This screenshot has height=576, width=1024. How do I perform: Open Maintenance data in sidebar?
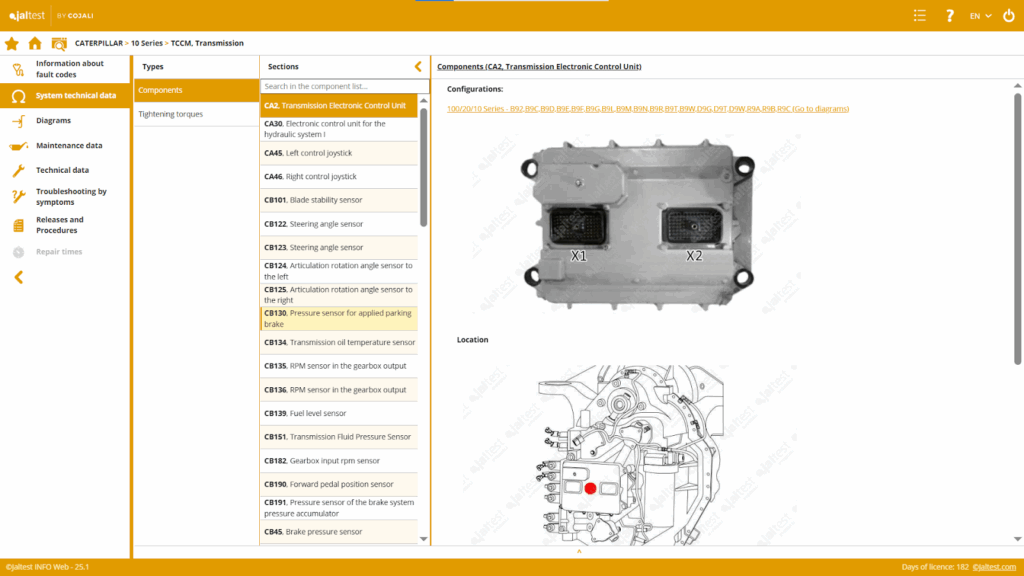point(69,146)
